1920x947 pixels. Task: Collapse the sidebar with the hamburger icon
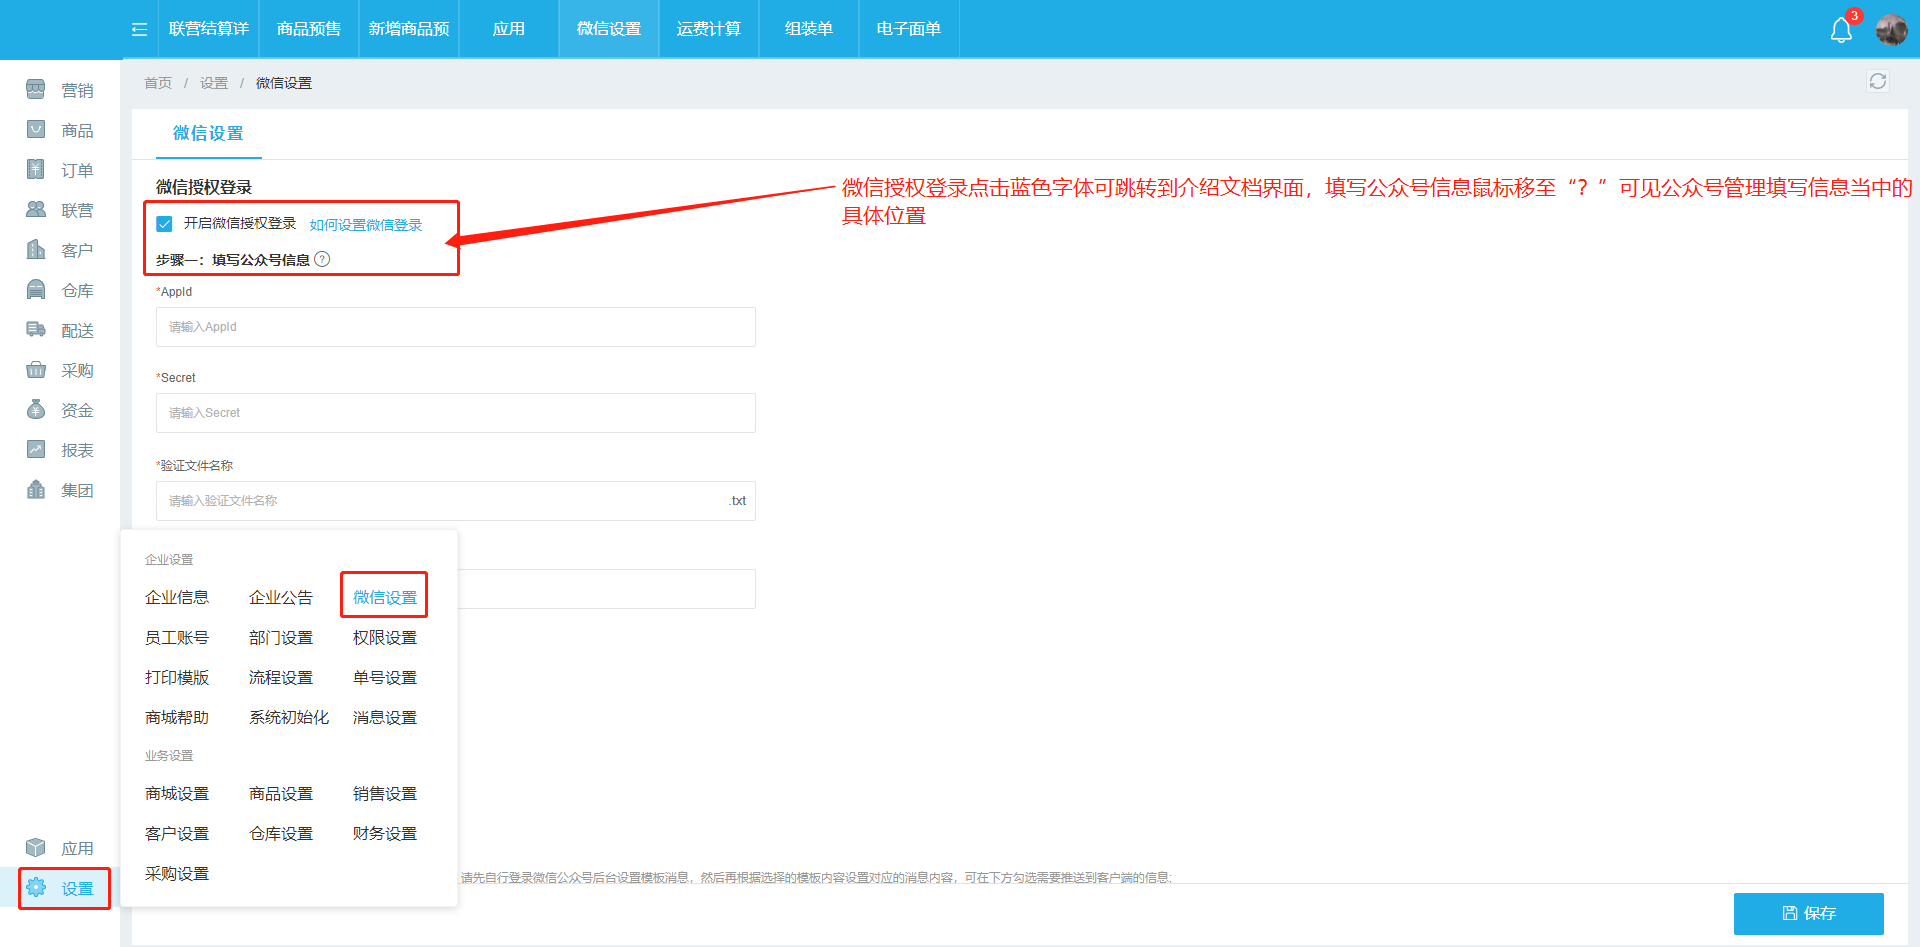[138, 29]
